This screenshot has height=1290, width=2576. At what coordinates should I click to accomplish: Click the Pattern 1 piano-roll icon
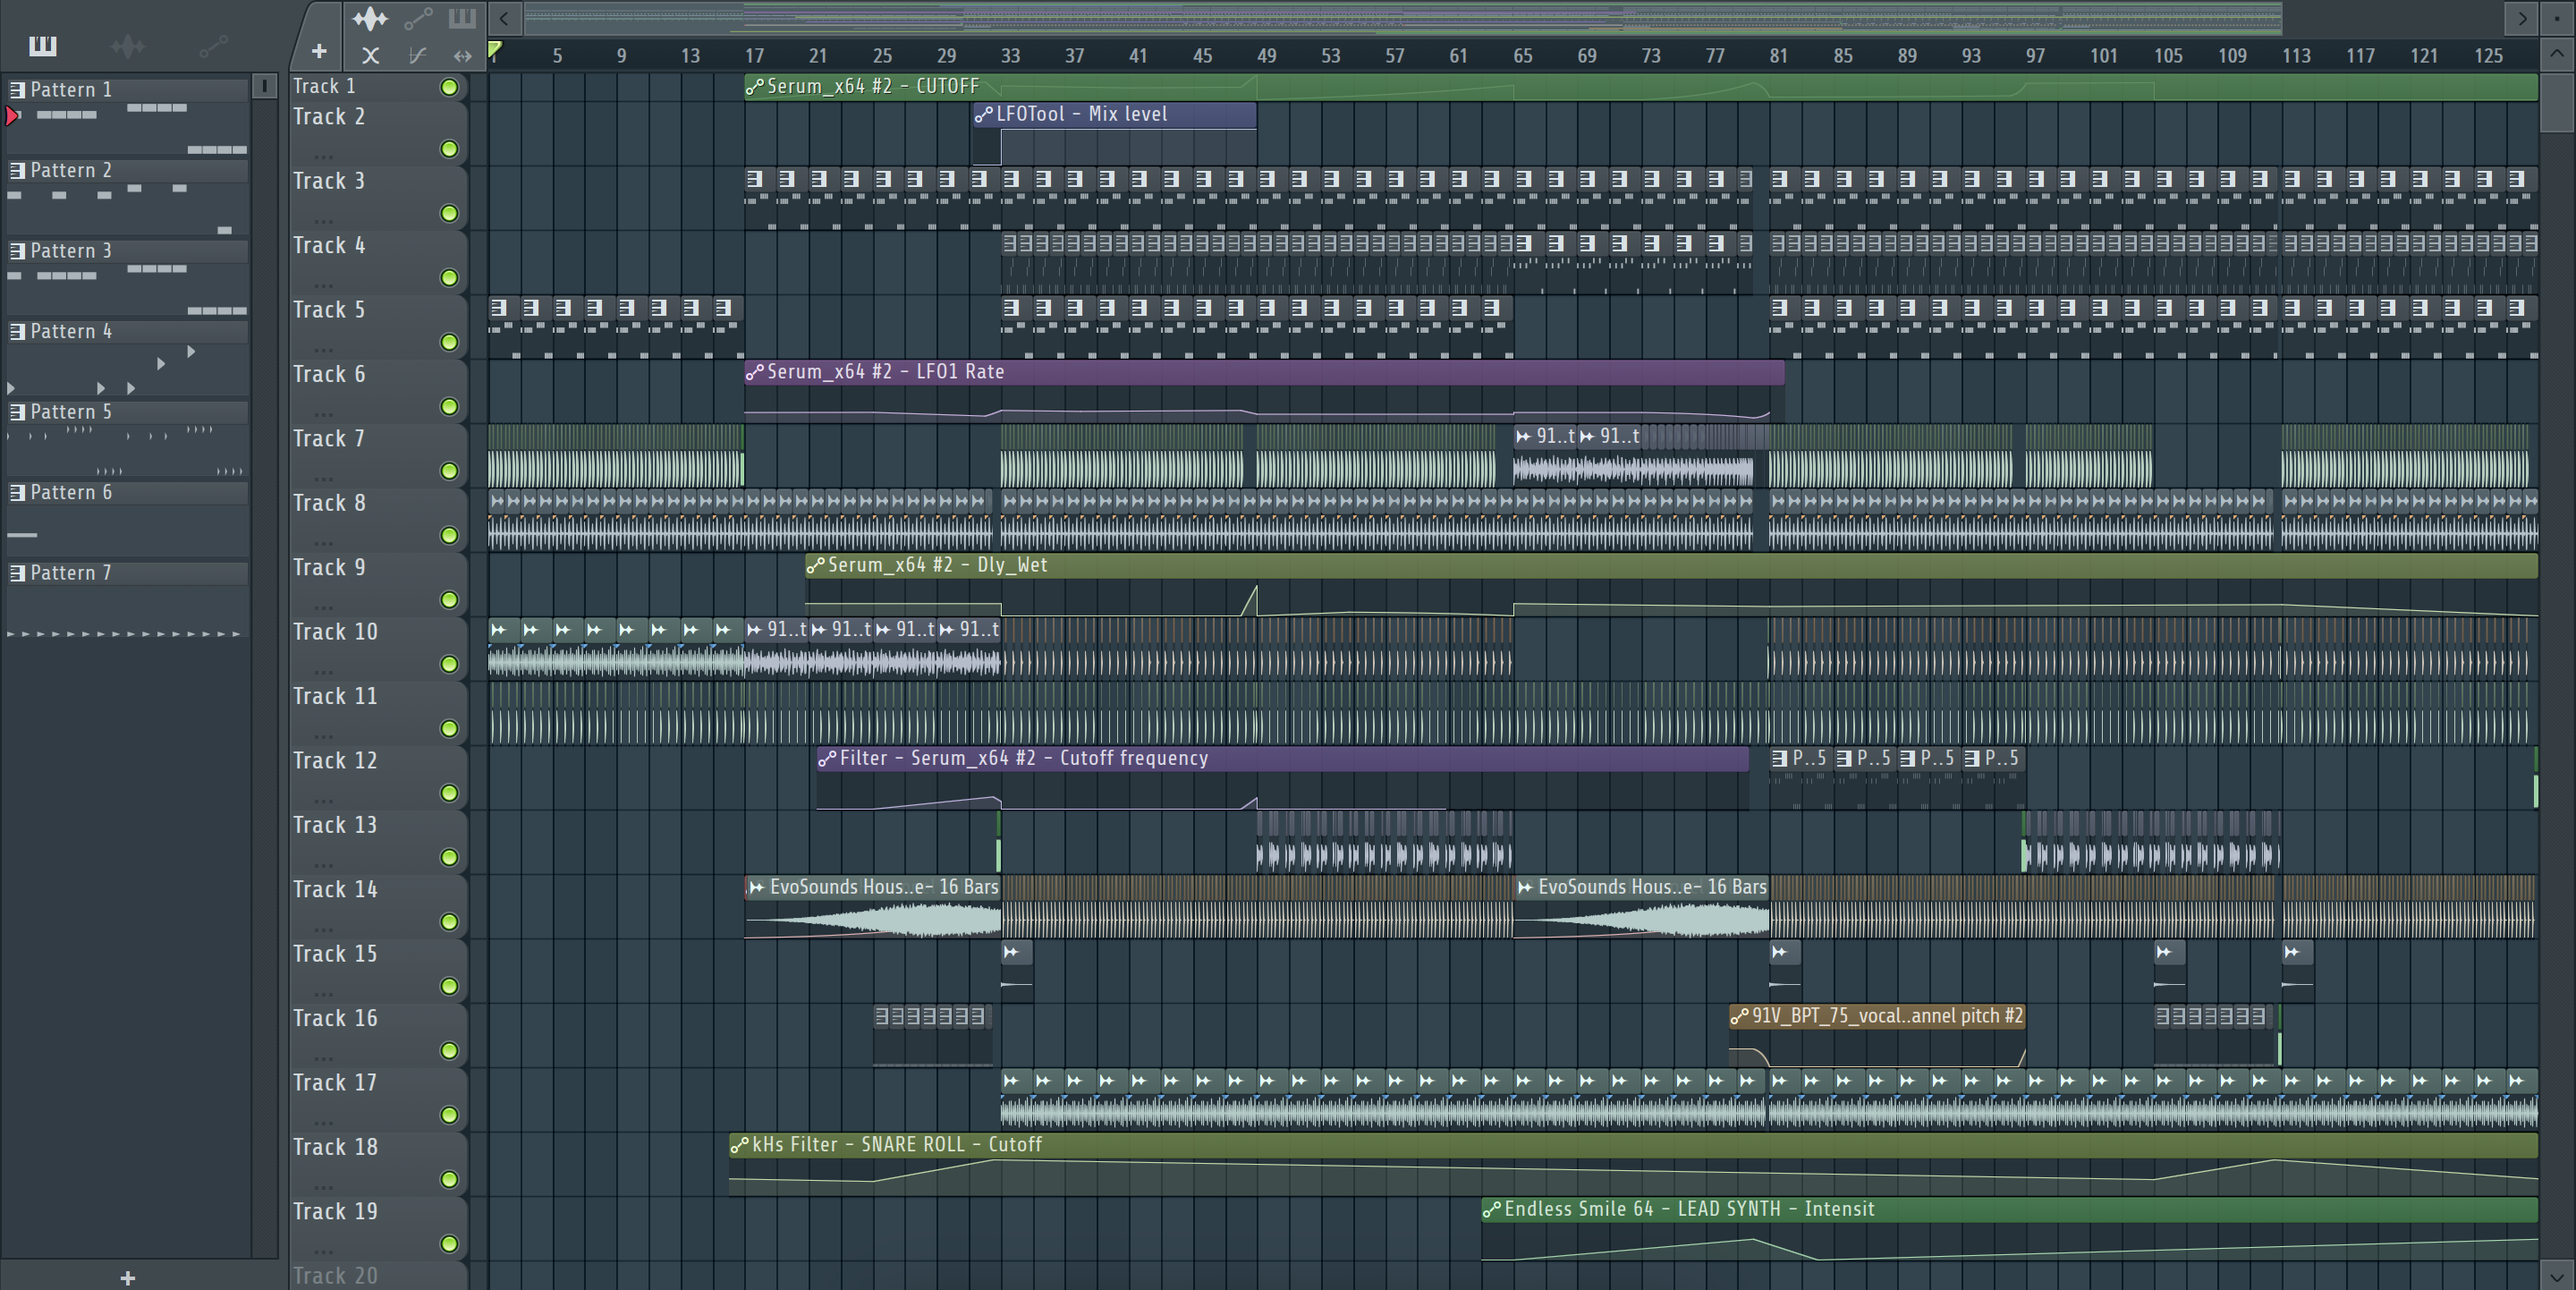(x=17, y=89)
